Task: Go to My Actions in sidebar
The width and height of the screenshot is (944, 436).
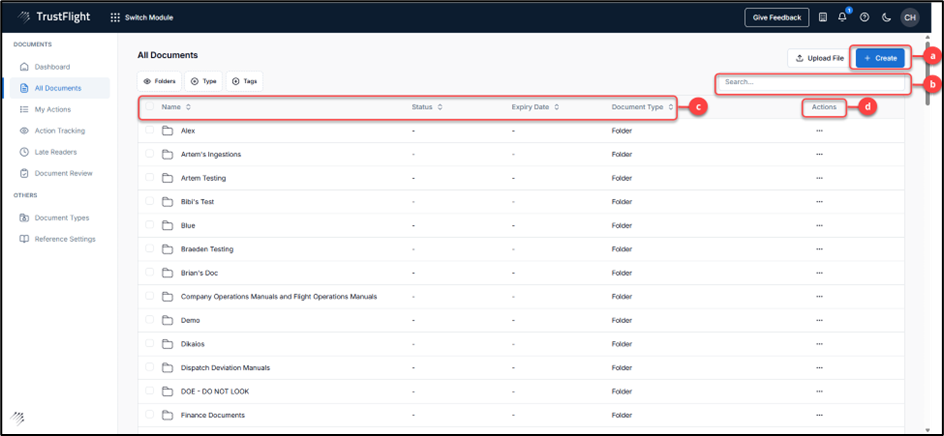Action: (x=53, y=109)
